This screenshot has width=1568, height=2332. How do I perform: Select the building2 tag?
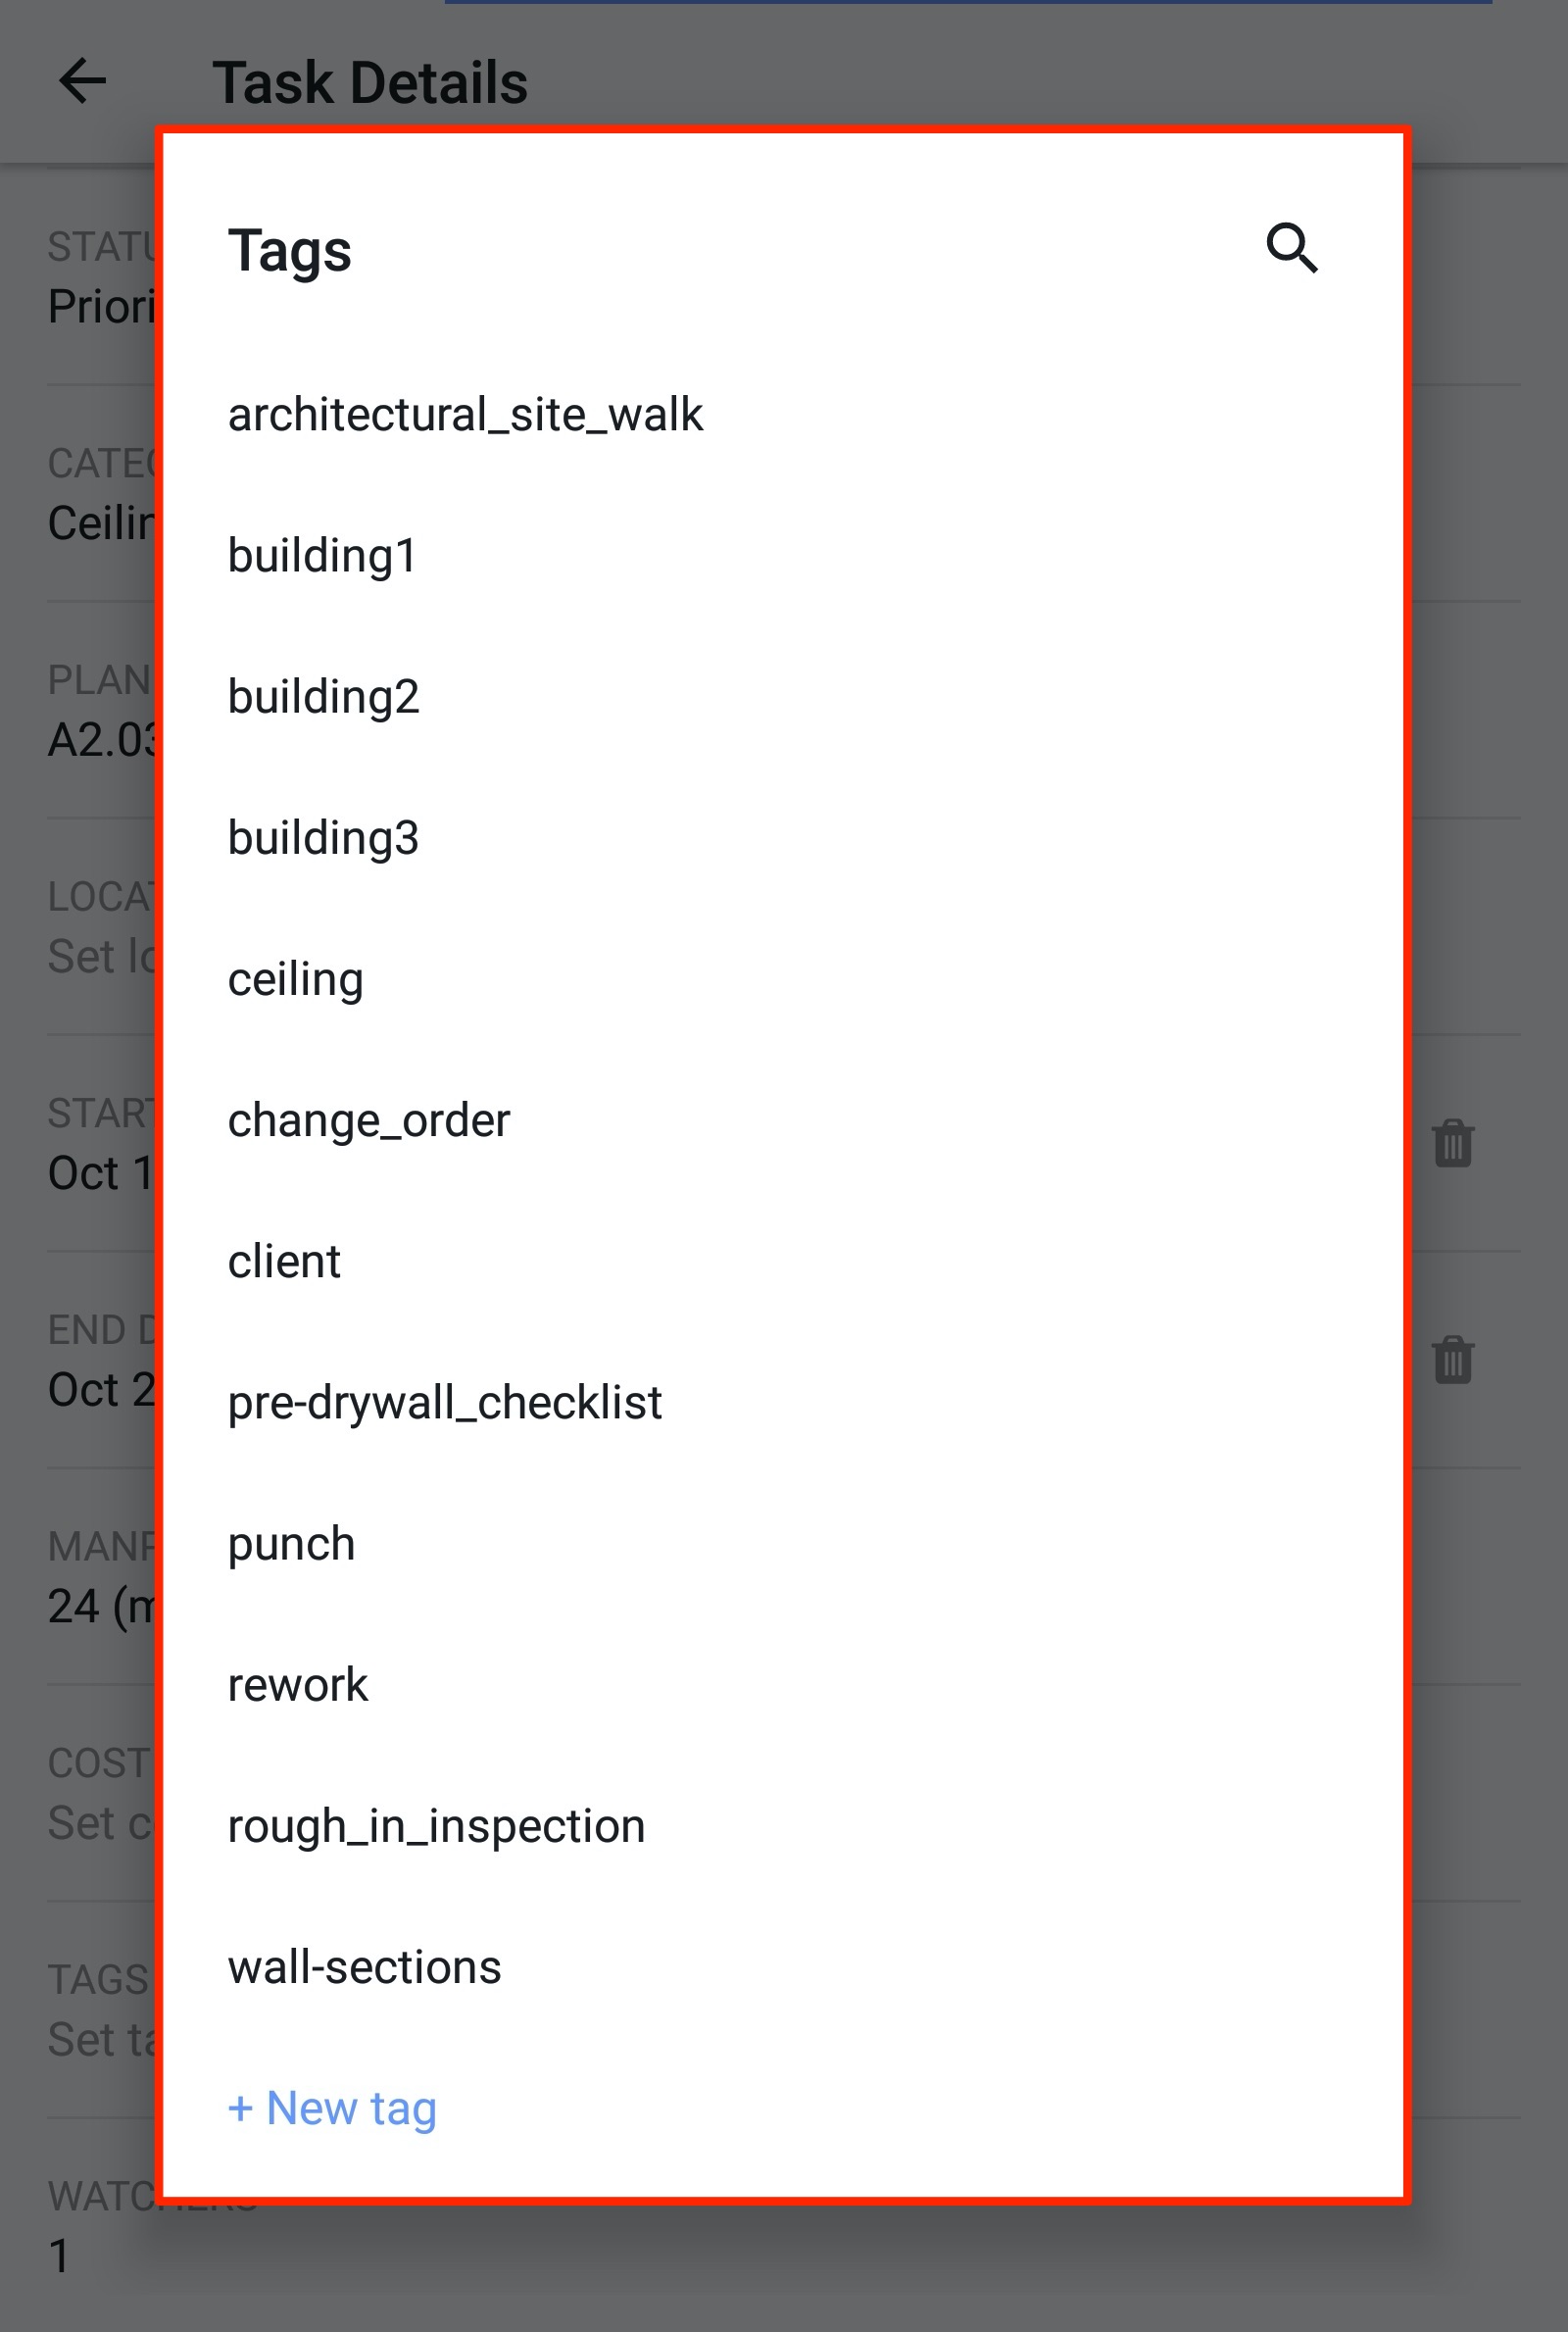[325, 696]
